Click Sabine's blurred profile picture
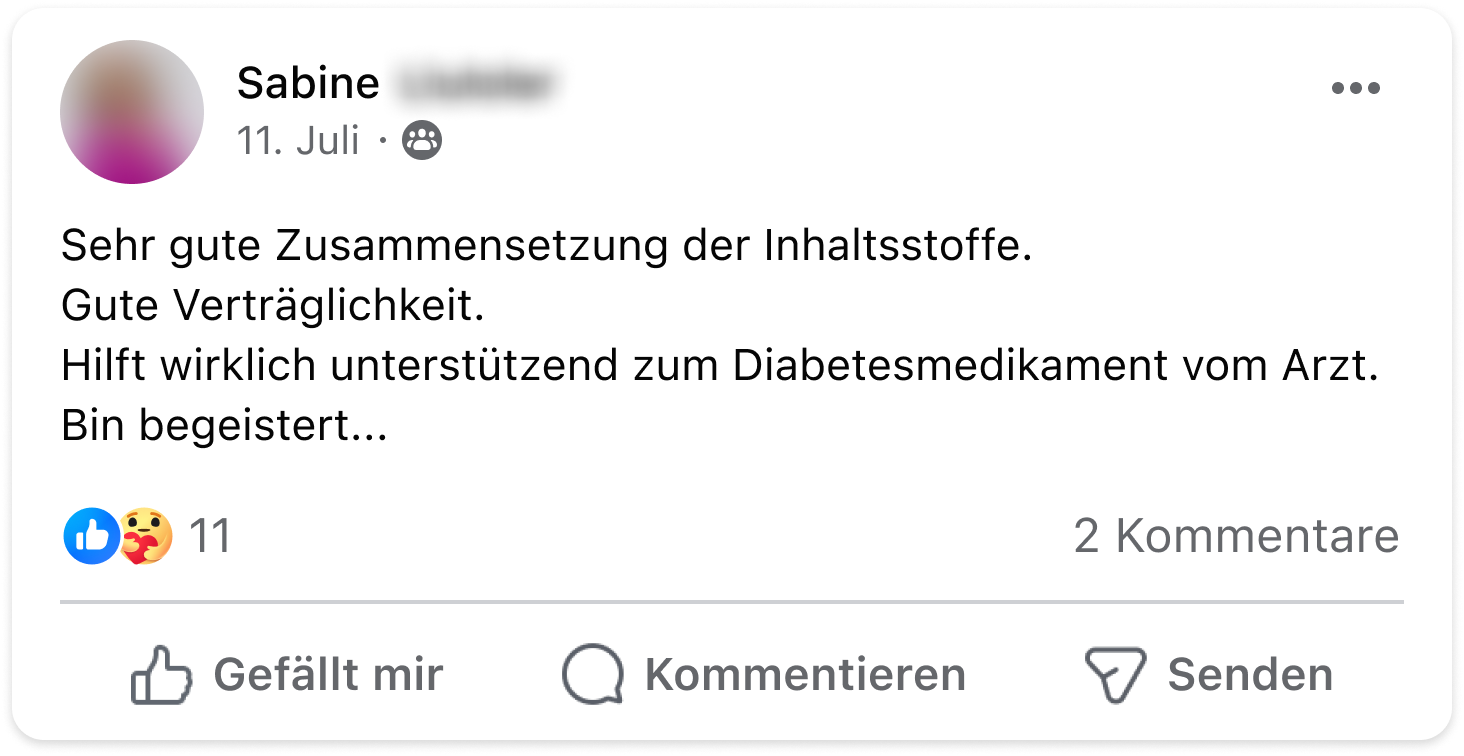 click(x=132, y=112)
